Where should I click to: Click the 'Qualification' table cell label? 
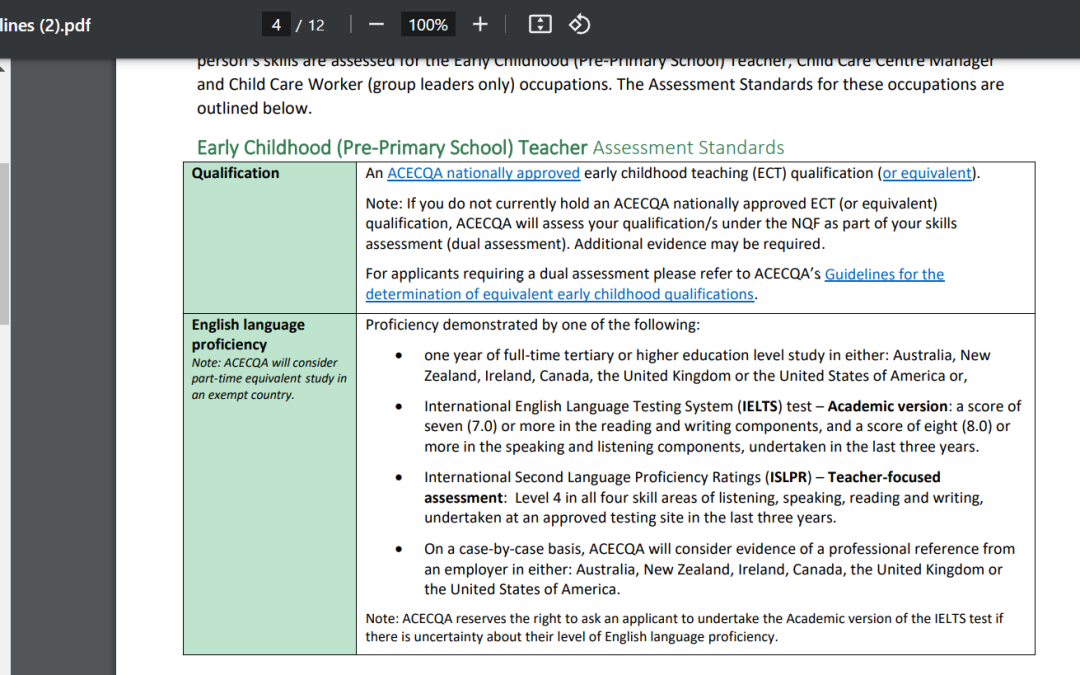coord(236,174)
